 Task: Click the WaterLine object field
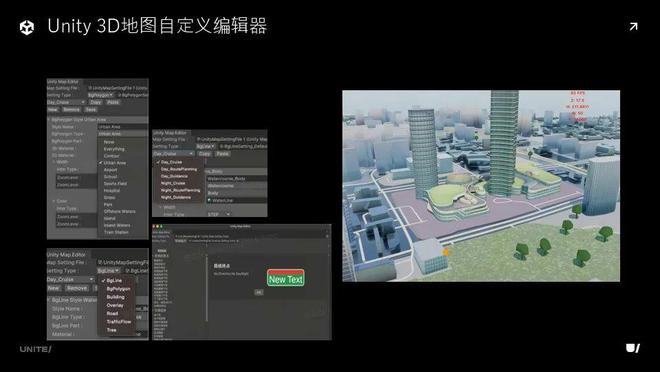click(x=237, y=200)
